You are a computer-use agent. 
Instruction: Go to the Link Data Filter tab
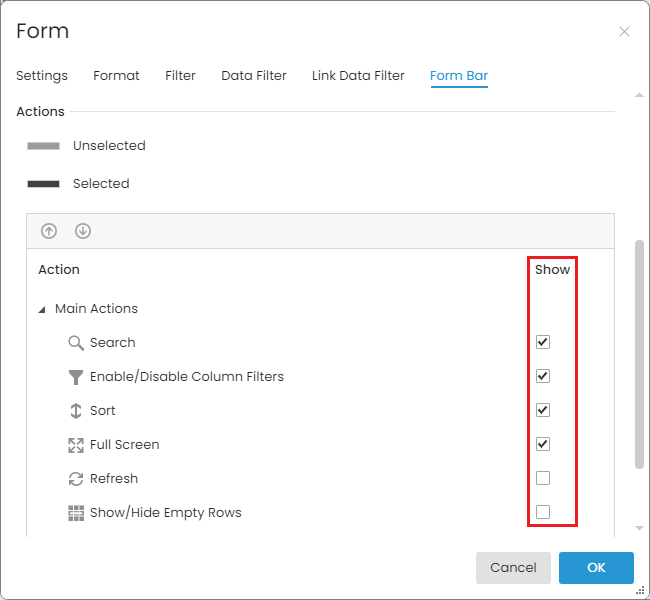click(358, 75)
